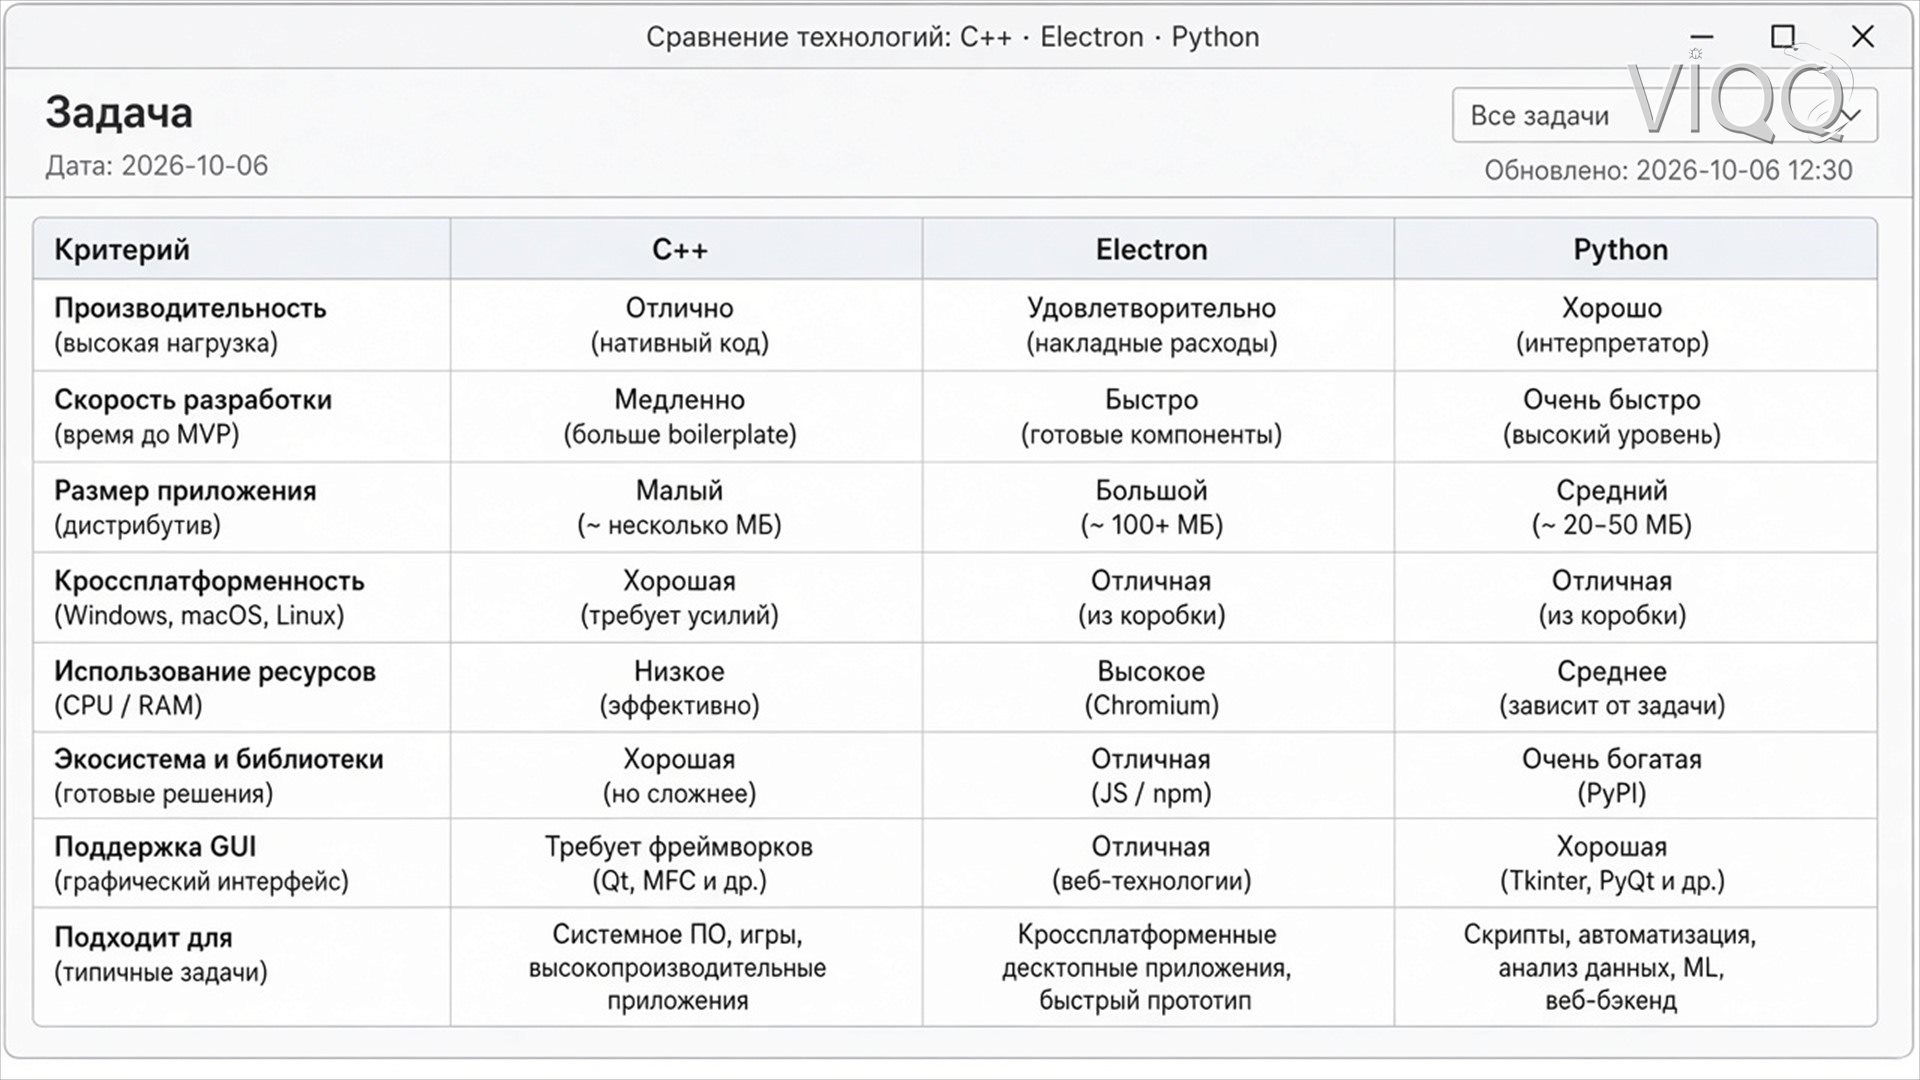The height and width of the screenshot is (1080, 1920).
Task: Minimize the comparison window
Action: coord(1701,37)
